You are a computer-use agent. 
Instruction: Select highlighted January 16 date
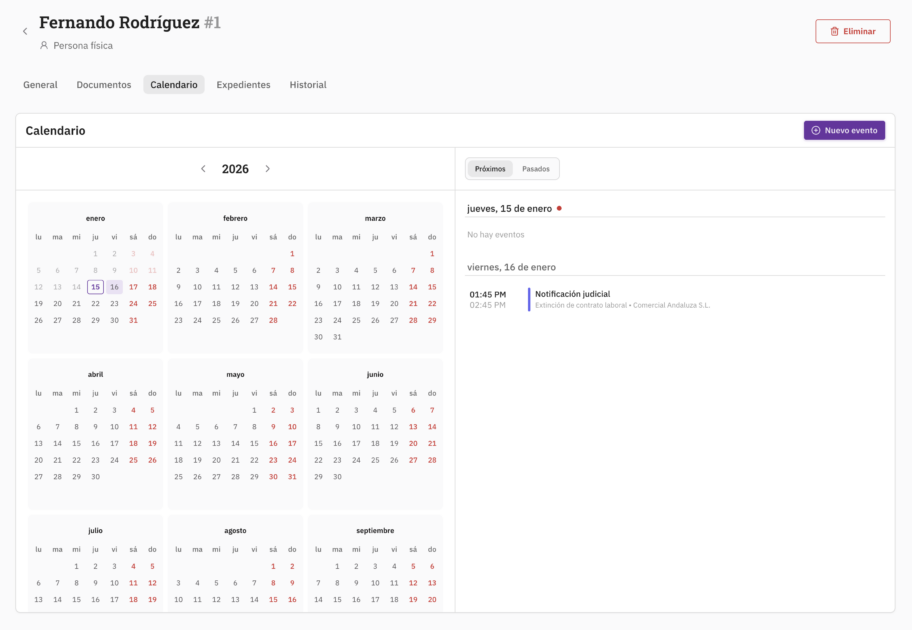114,287
